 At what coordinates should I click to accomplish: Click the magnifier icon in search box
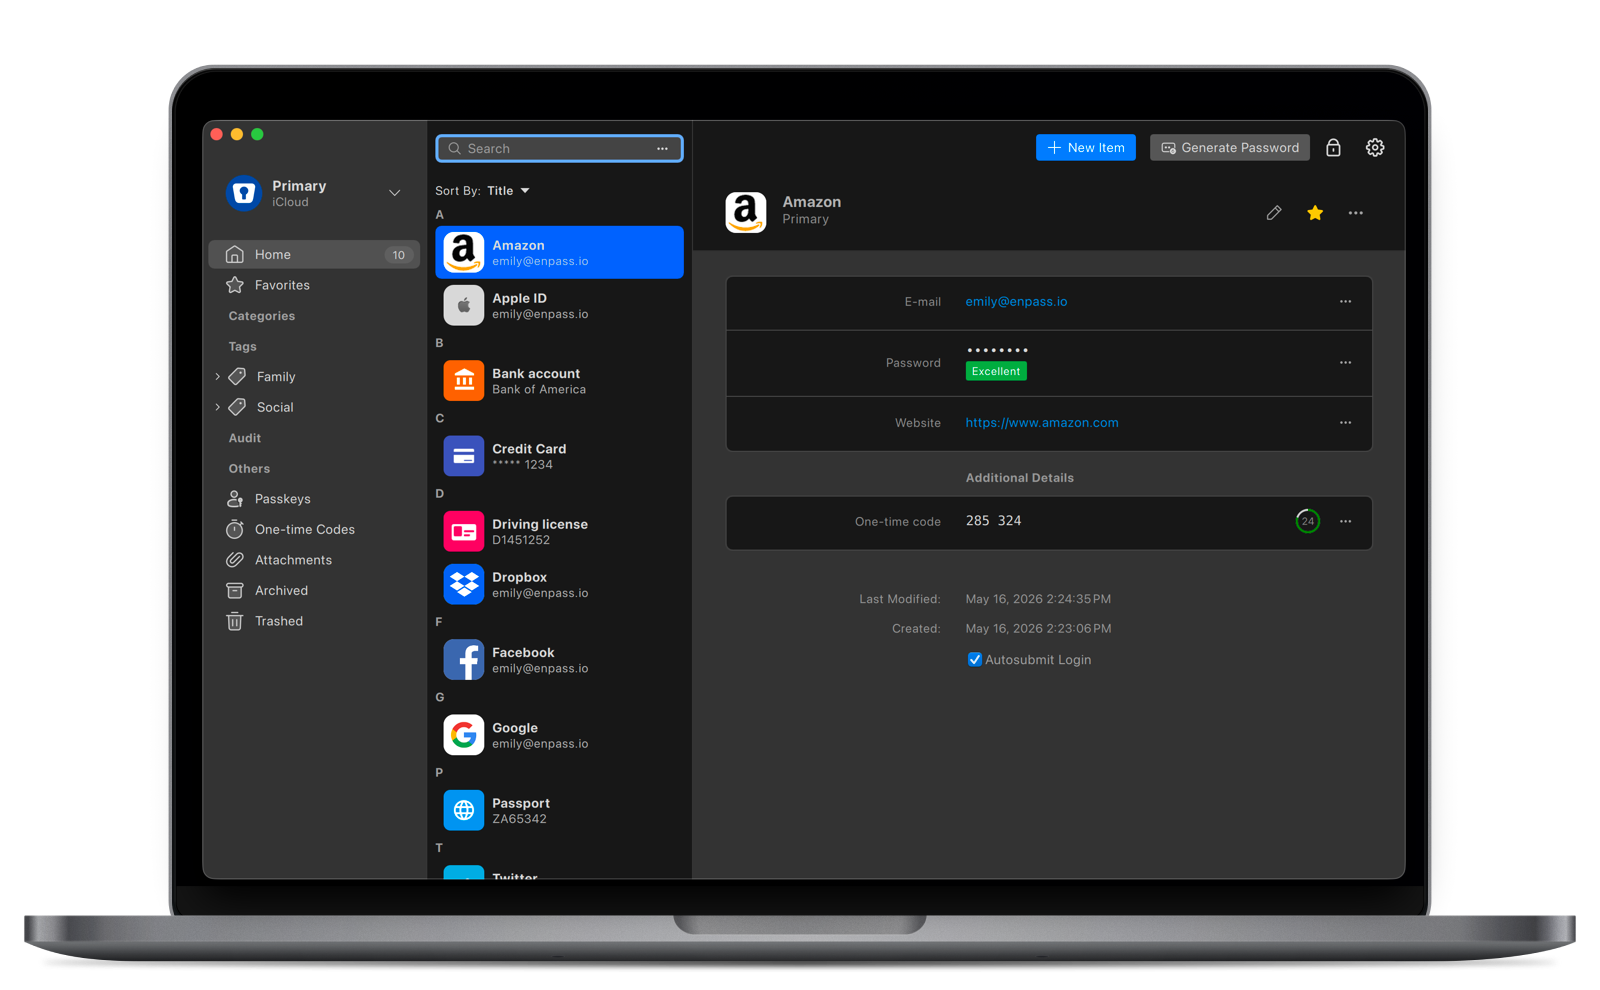454,148
